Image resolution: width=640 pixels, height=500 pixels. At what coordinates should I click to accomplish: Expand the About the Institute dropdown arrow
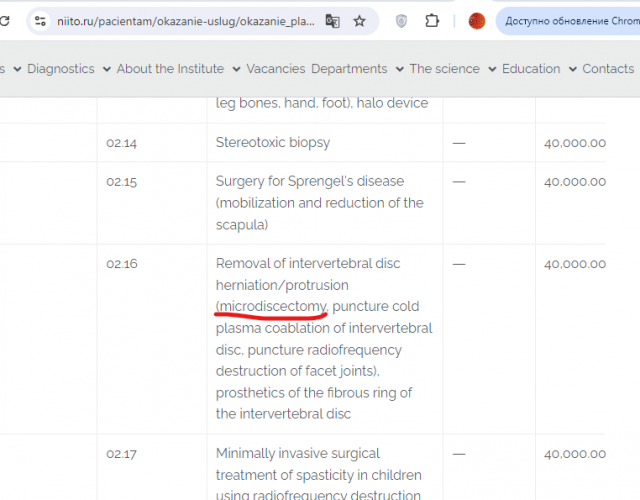tap(236, 69)
